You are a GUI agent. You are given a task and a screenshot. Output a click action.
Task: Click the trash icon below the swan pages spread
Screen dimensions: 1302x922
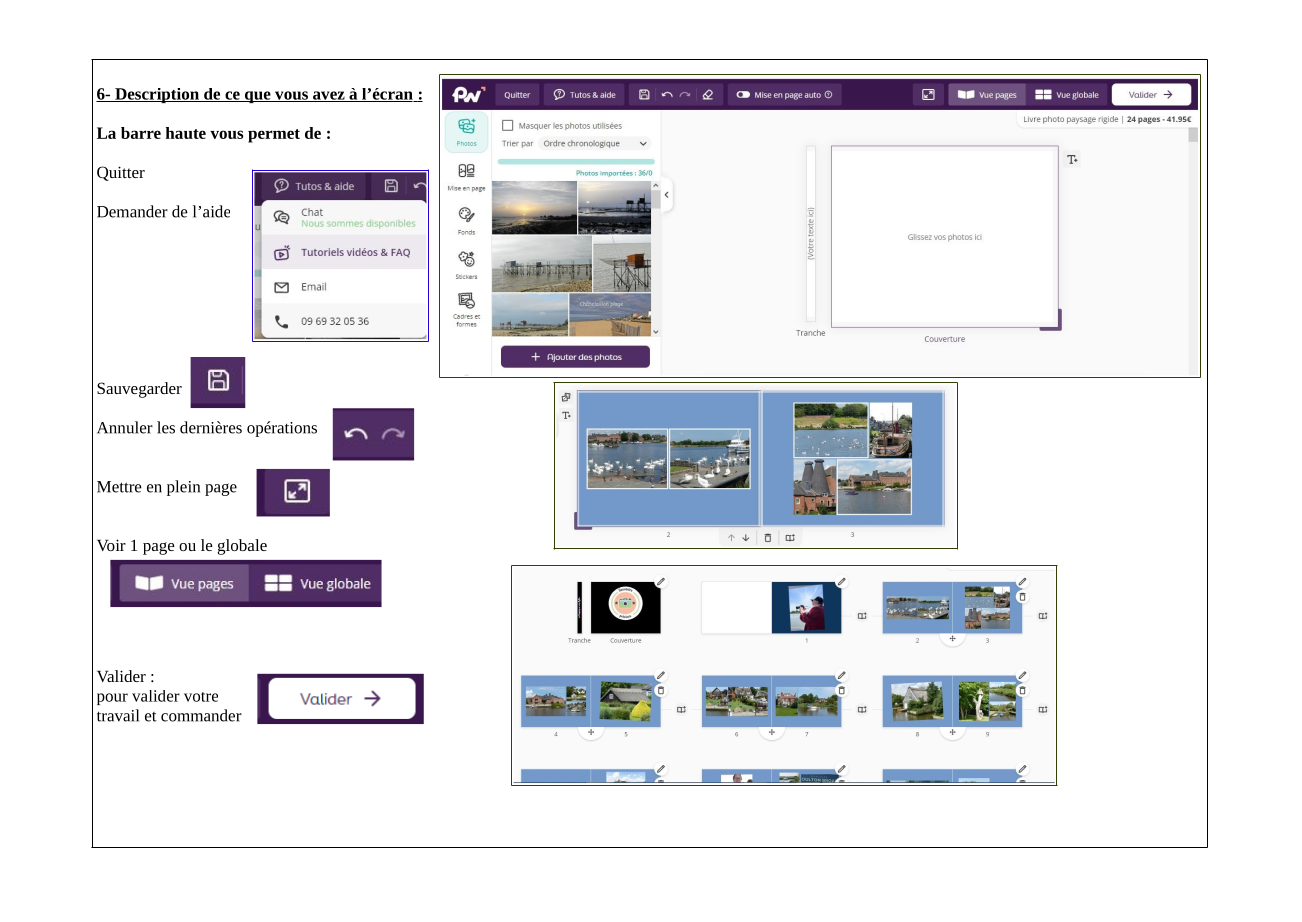(x=768, y=538)
